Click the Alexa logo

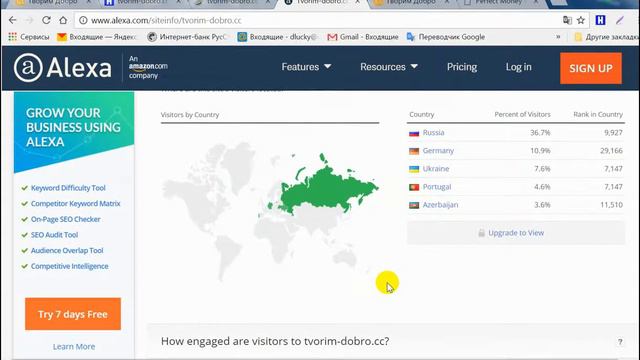click(62, 67)
